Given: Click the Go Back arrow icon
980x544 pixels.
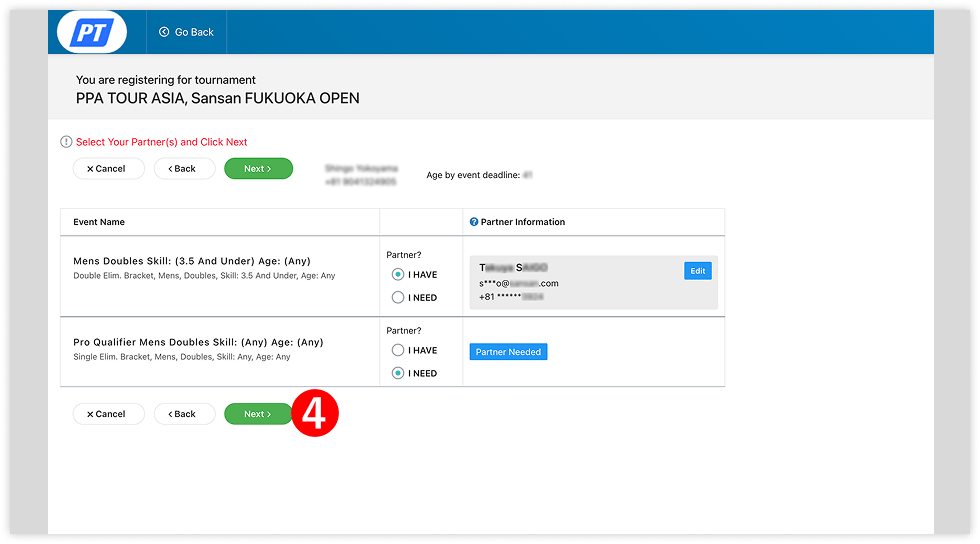Looking at the screenshot, I should click(164, 32).
